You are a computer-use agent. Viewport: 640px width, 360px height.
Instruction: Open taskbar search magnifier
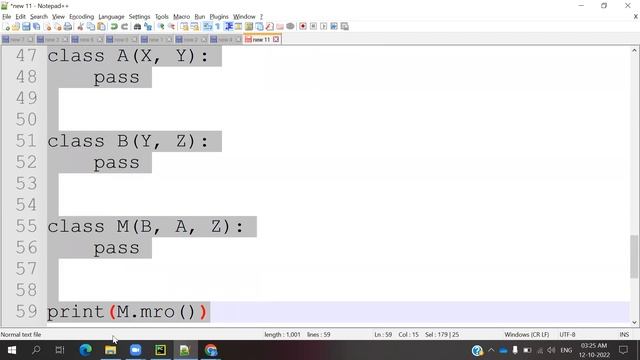point(36,350)
